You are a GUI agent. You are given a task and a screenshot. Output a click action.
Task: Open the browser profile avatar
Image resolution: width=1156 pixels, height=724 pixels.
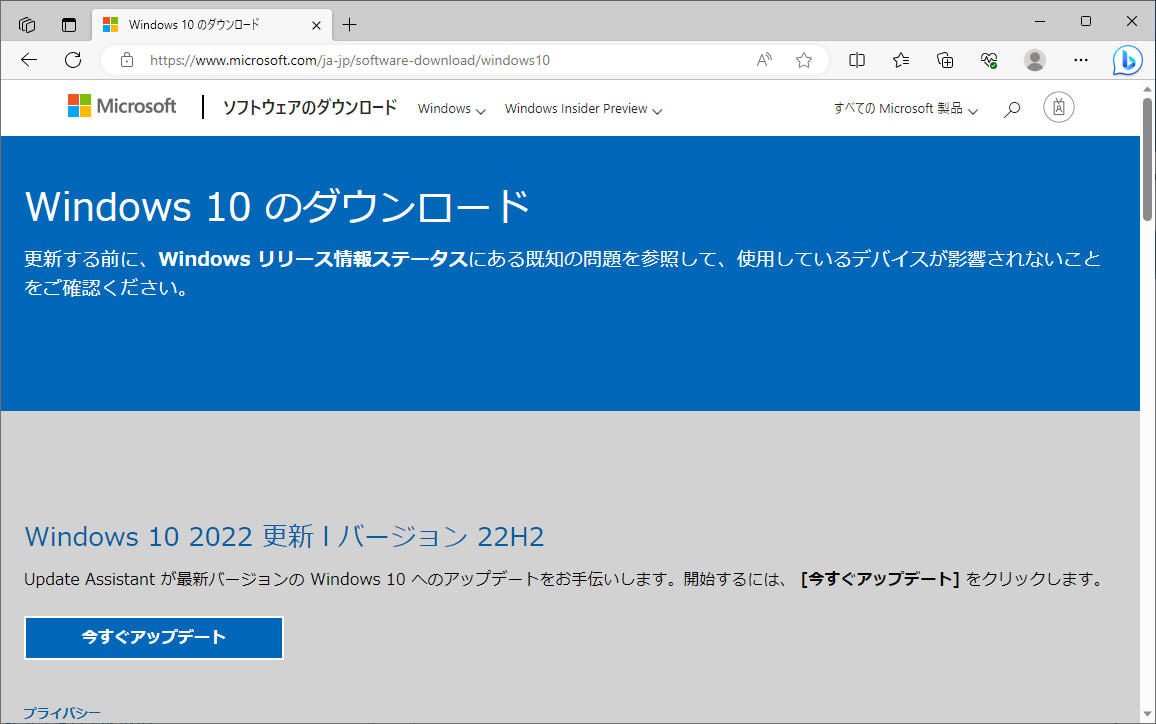point(1035,60)
